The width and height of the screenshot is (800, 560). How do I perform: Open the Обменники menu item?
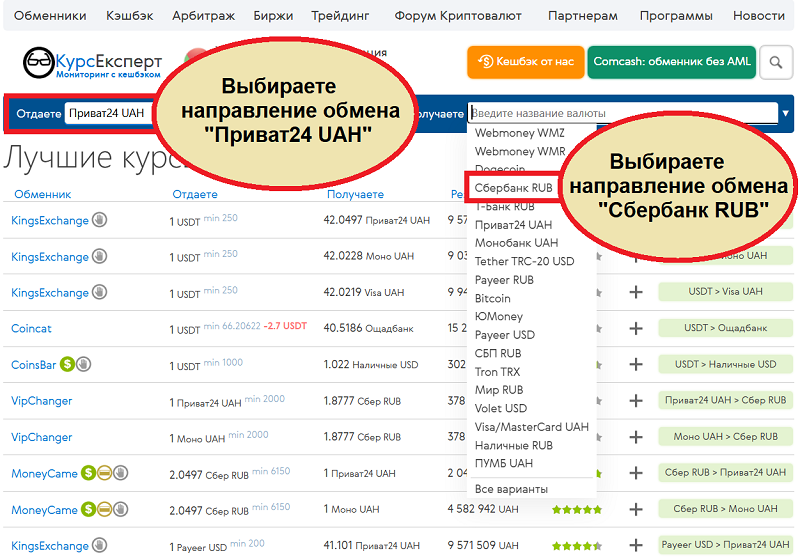click(x=50, y=16)
